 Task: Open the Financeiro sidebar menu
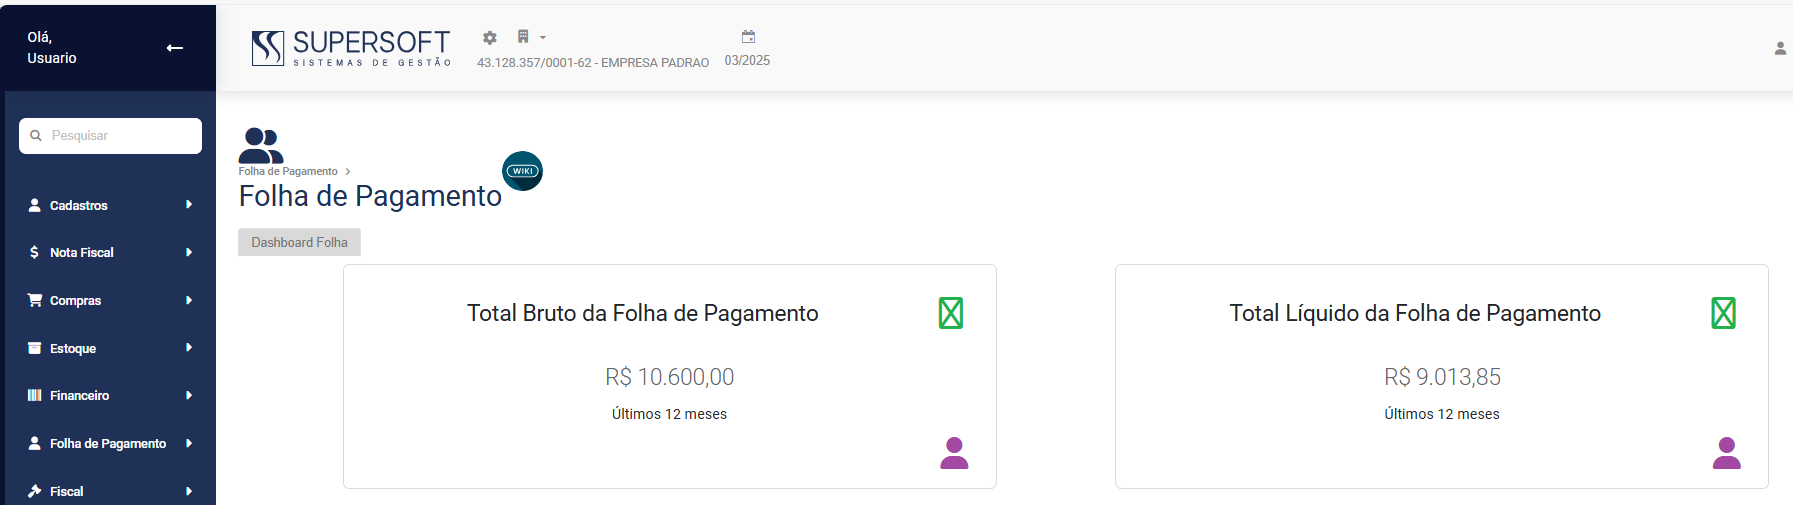click(109, 396)
